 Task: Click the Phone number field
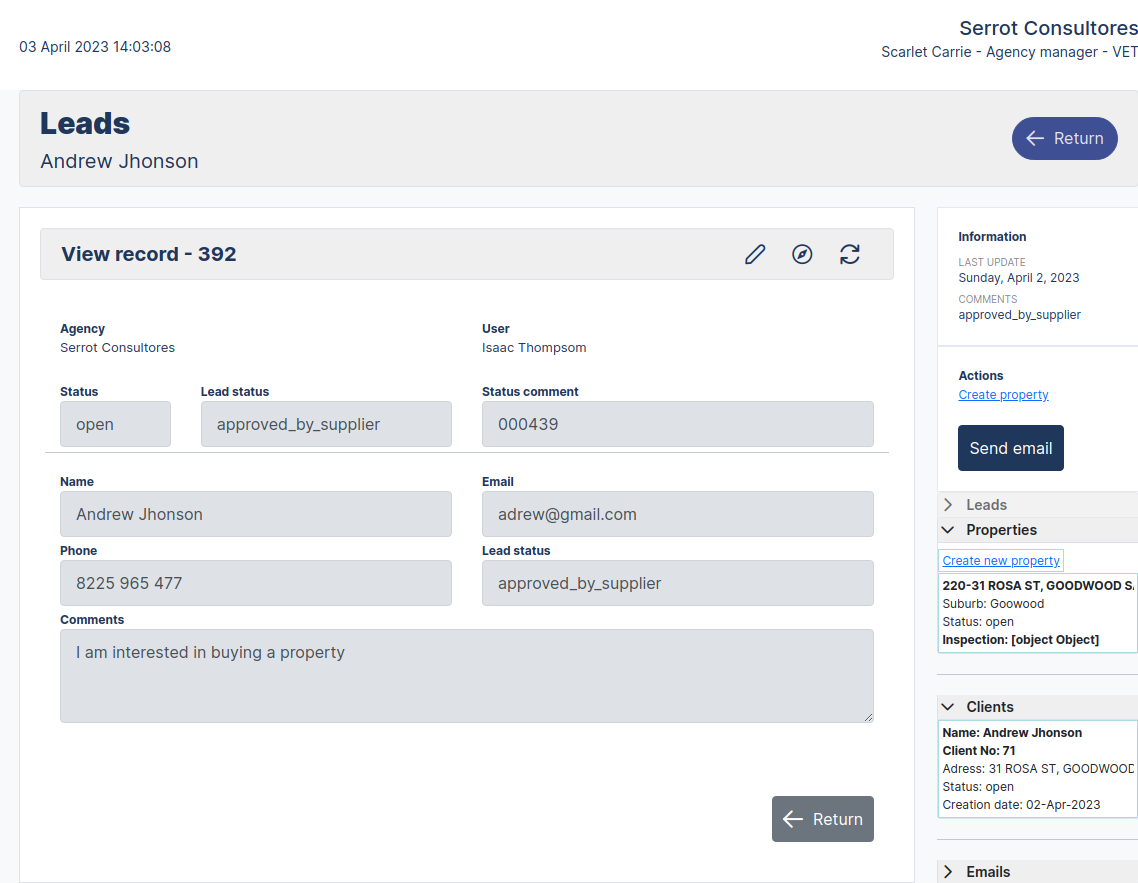pos(255,583)
